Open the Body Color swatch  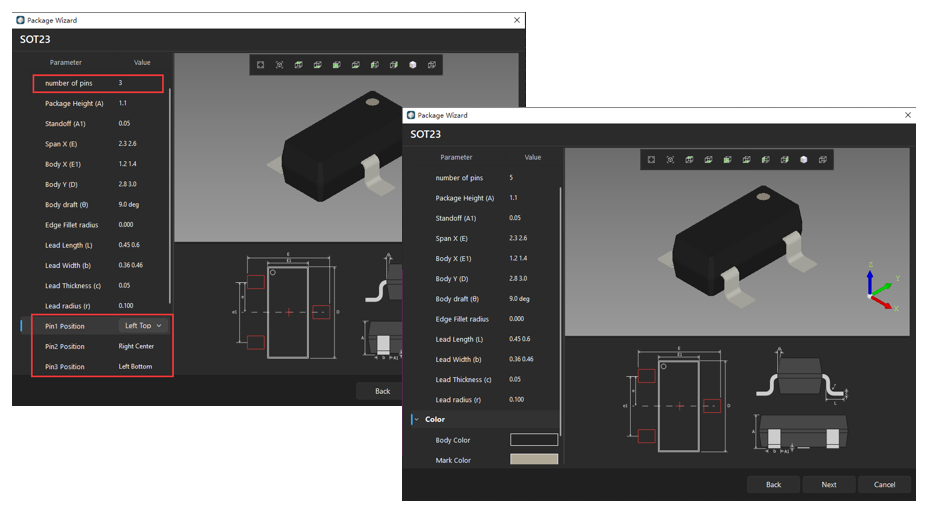click(x=533, y=440)
